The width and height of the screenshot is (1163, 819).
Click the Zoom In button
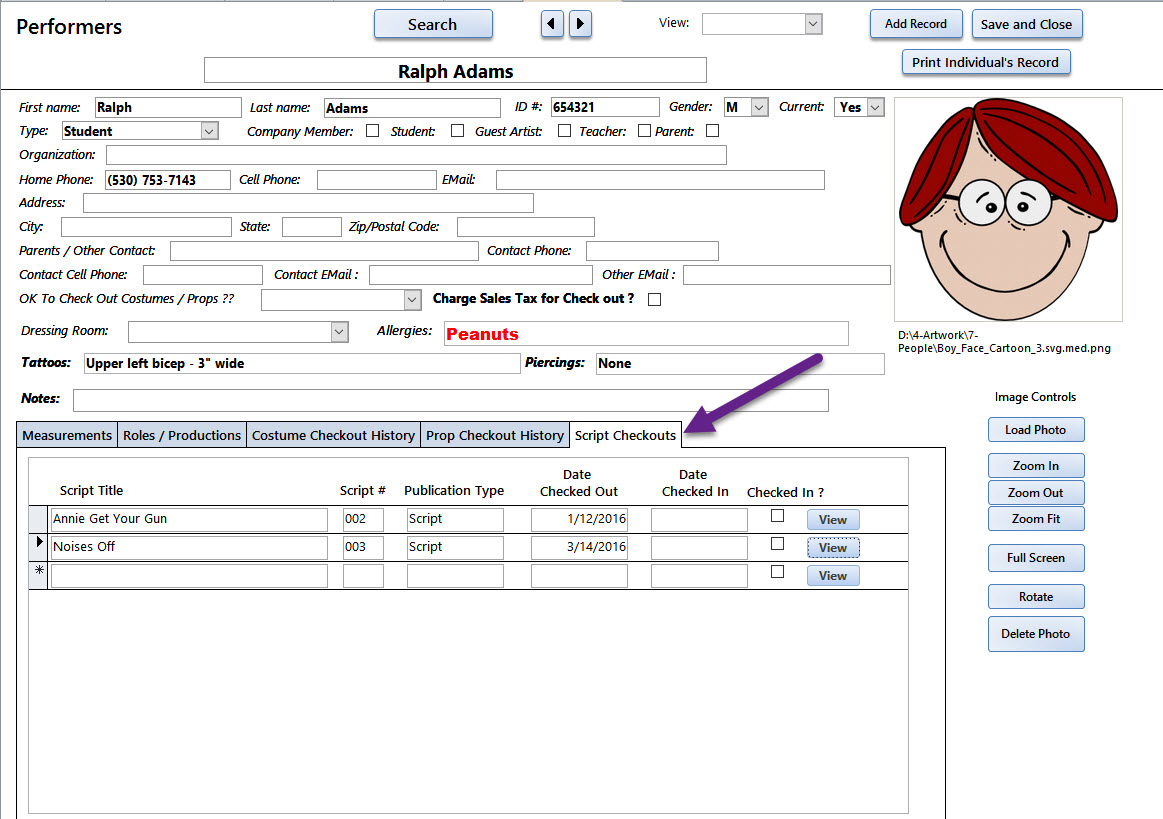pyautogui.click(x=1036, y=466)
